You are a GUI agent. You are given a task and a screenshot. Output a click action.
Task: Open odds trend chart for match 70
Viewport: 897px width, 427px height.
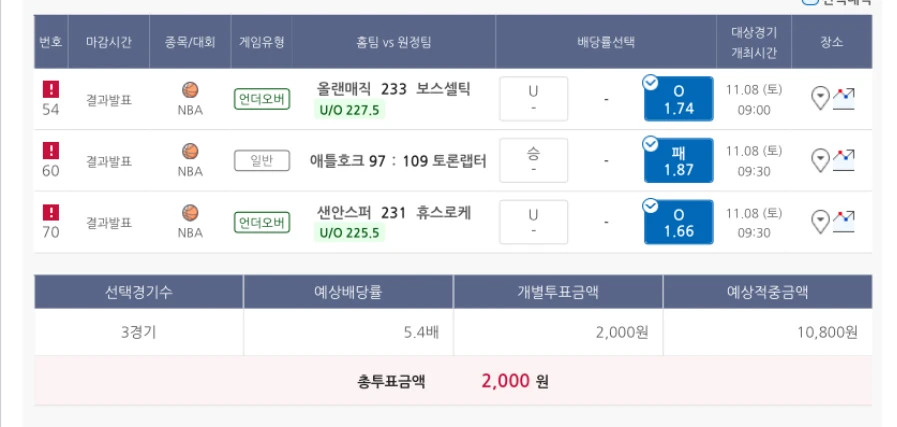[844, 221]
